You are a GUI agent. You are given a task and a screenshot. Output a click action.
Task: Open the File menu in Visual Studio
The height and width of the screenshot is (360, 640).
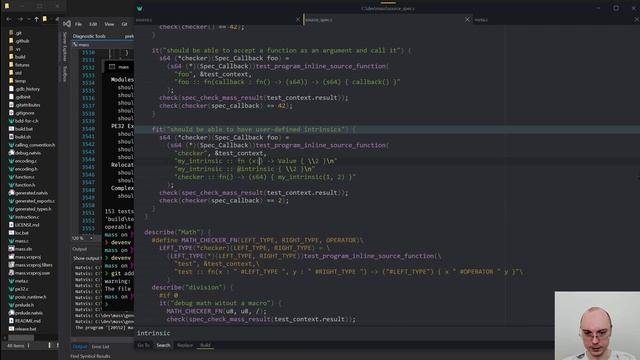(78, 24)
